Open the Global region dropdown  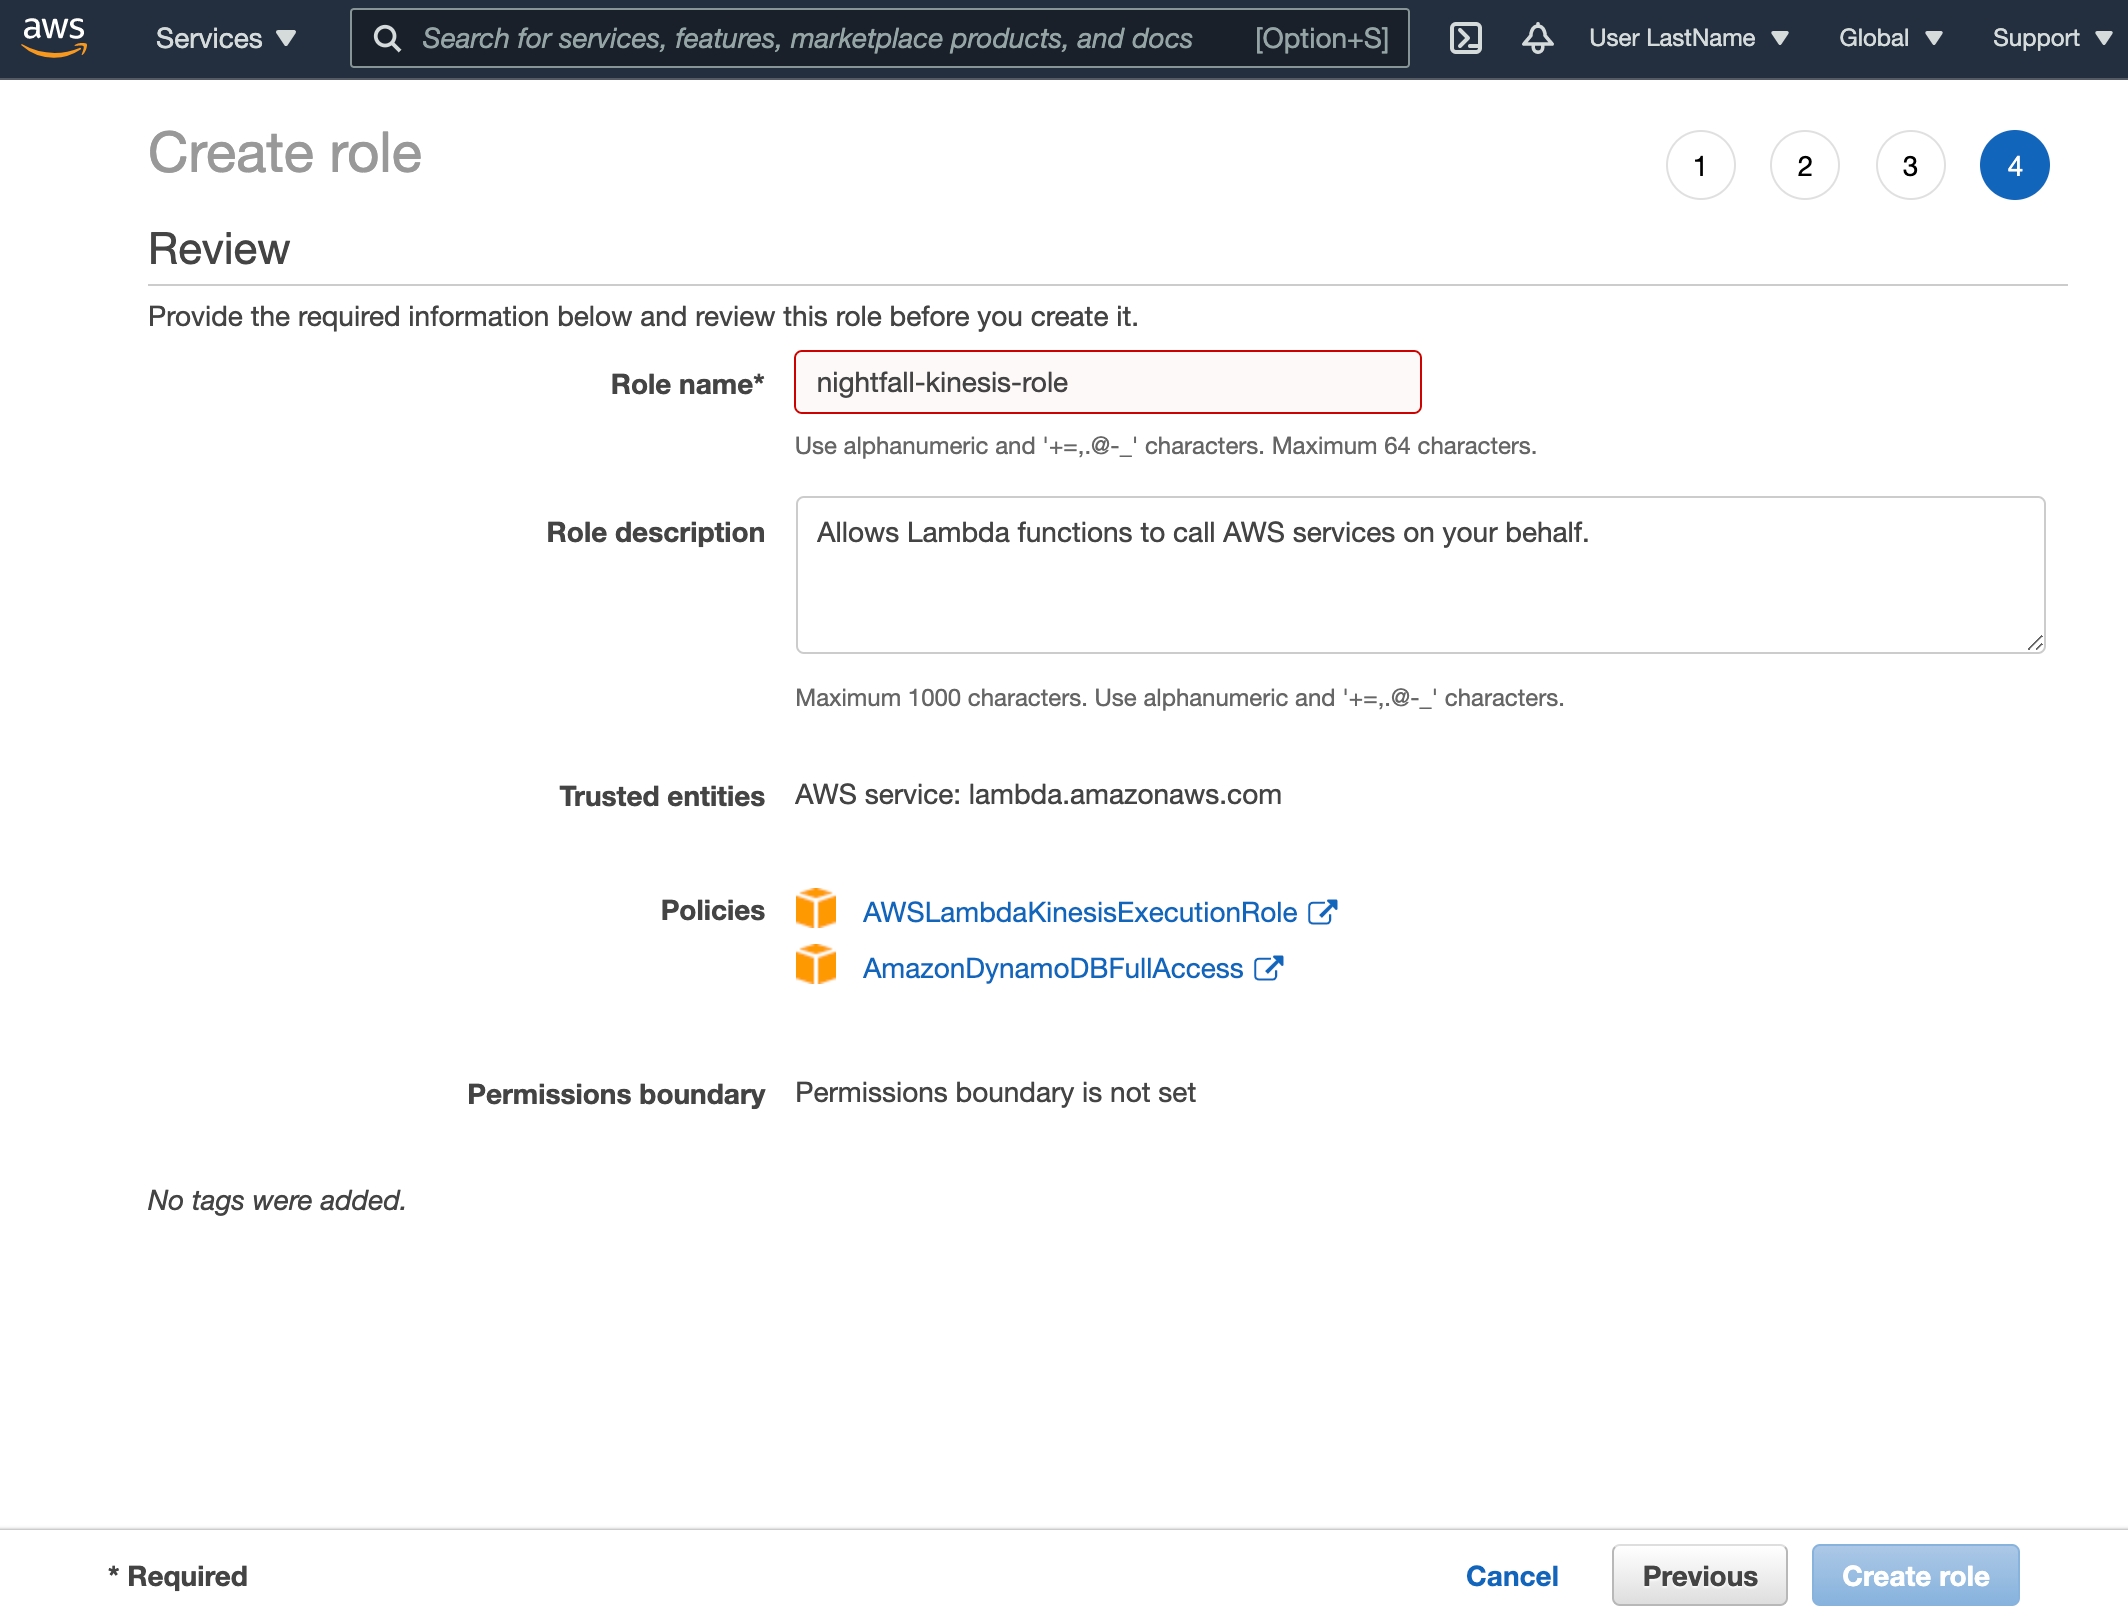point(1890,38)
